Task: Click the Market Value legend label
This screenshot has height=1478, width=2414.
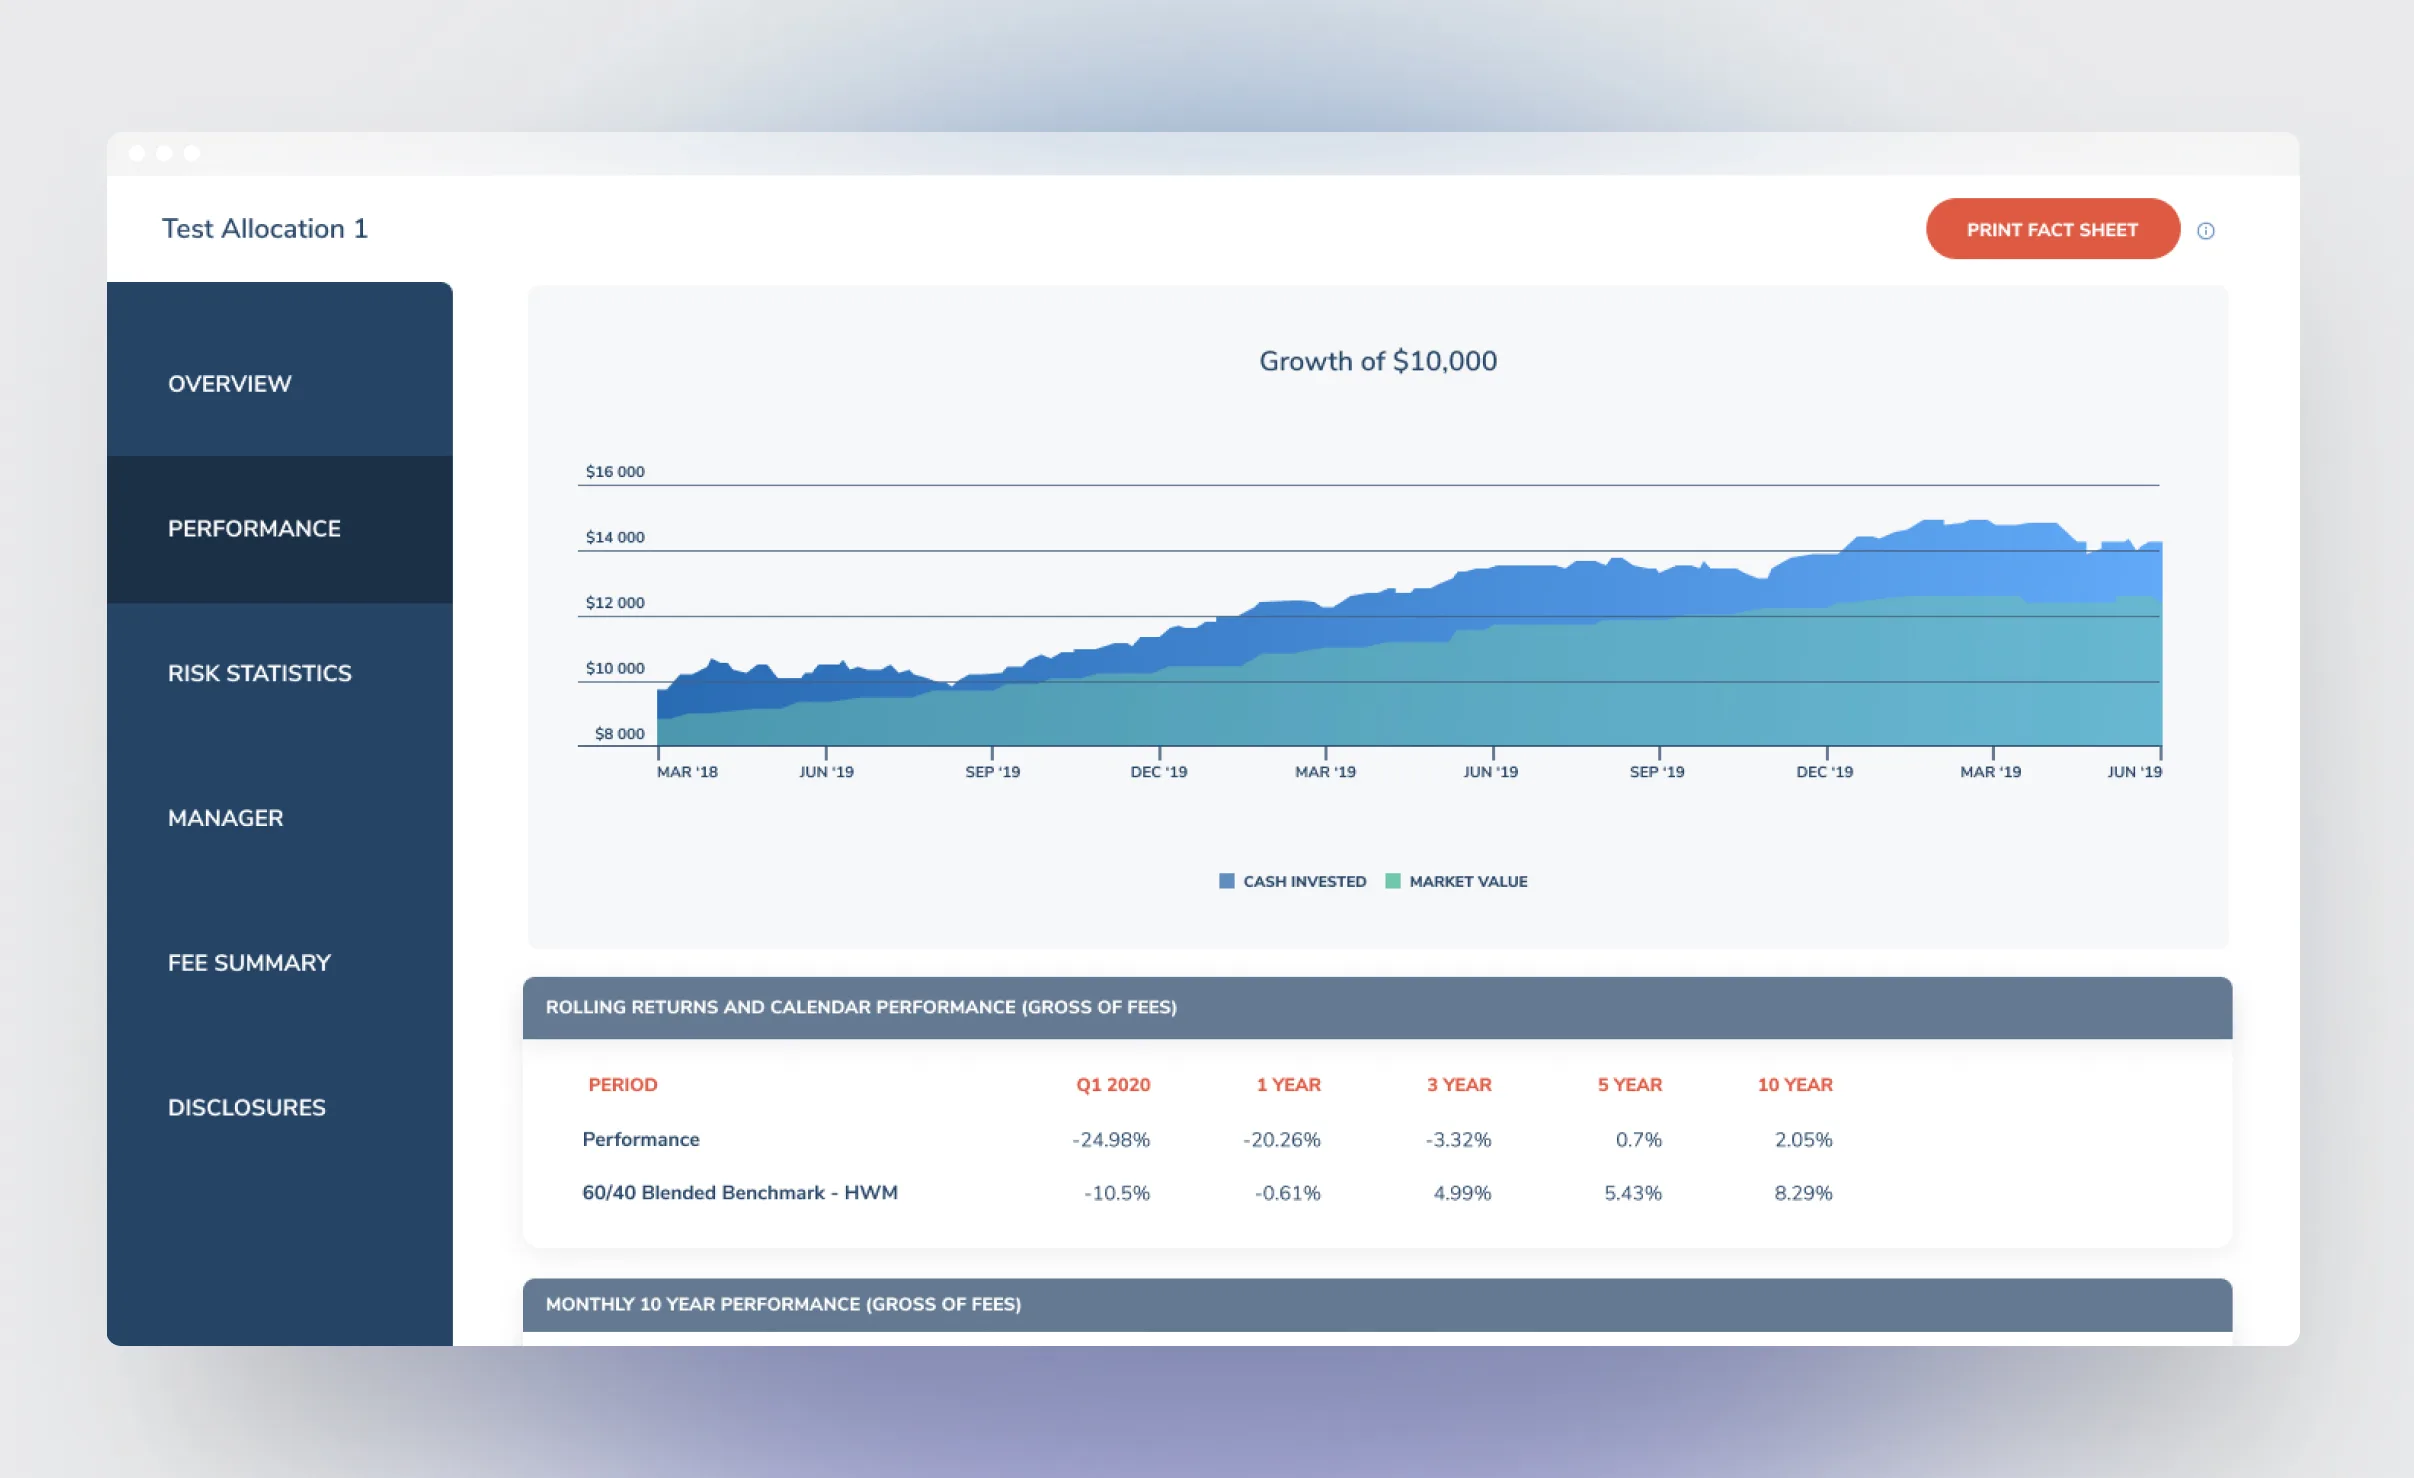Action: (x=1468, y=881)
